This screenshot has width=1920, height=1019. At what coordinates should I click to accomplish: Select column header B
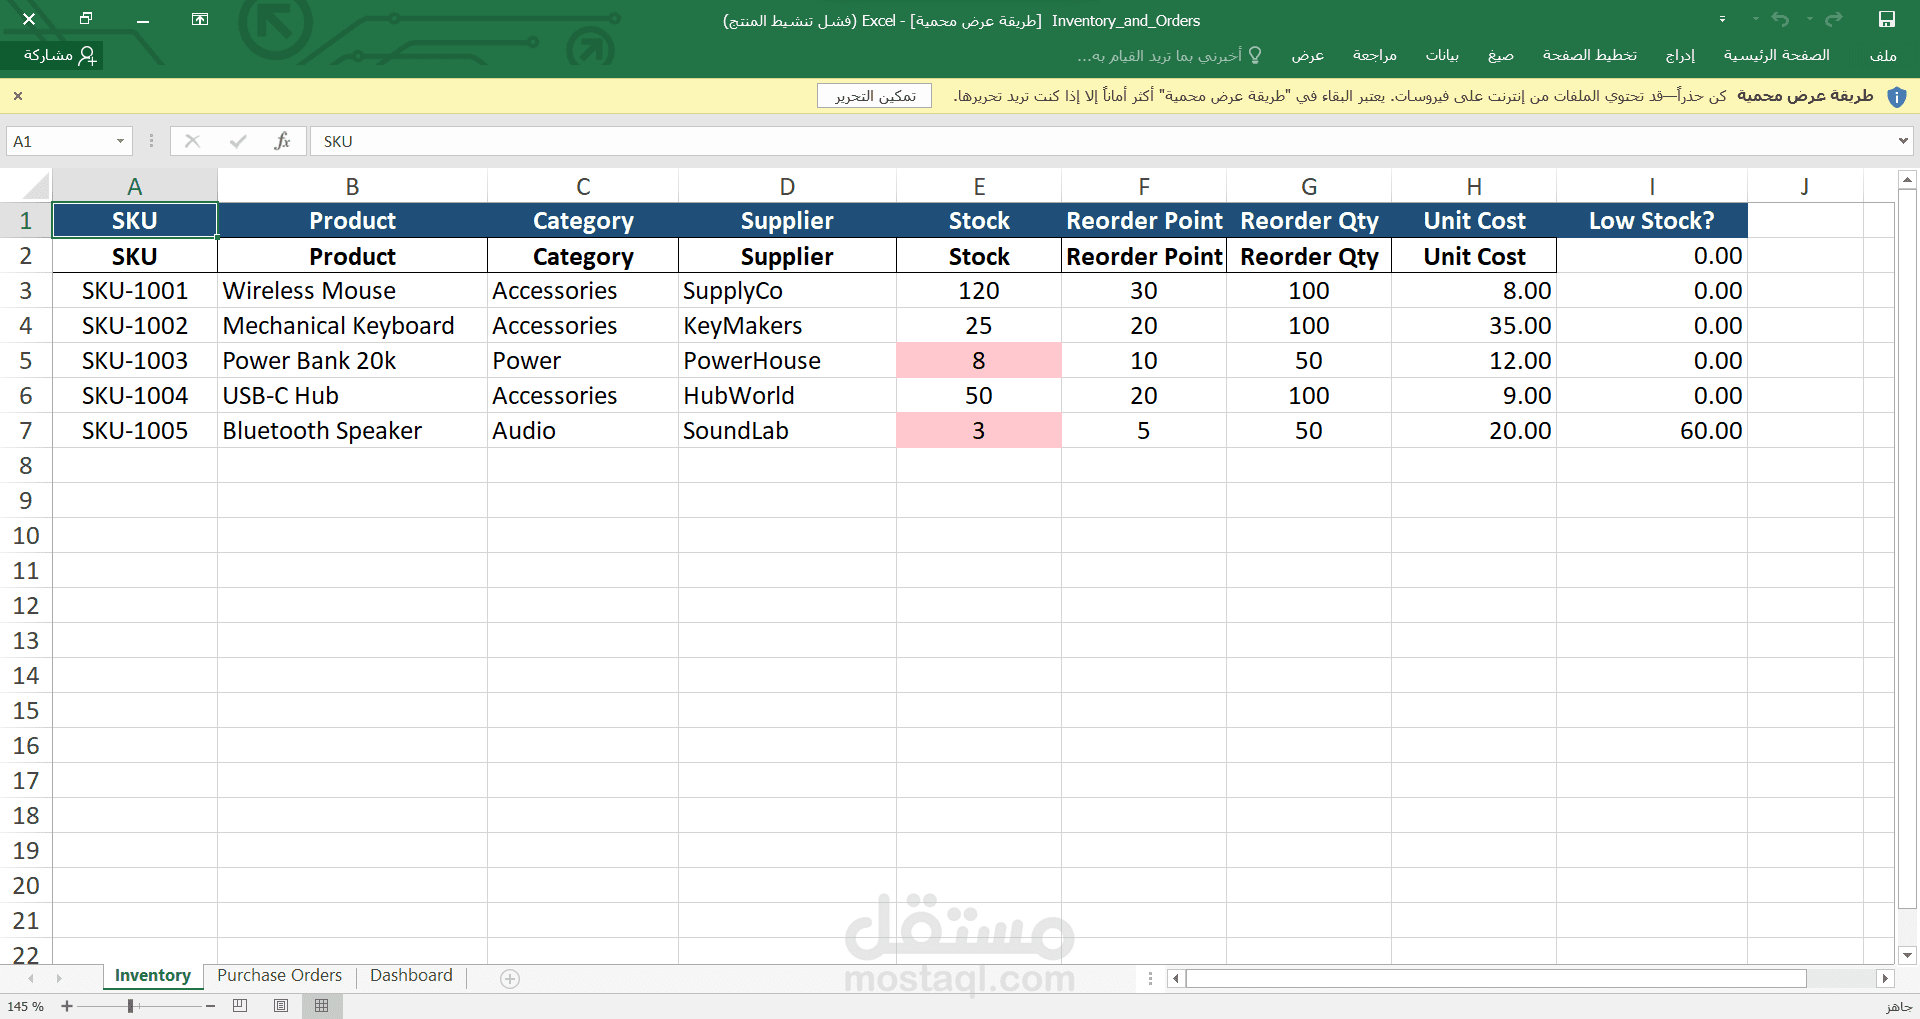pyautogui.click(x=352, y=186)
